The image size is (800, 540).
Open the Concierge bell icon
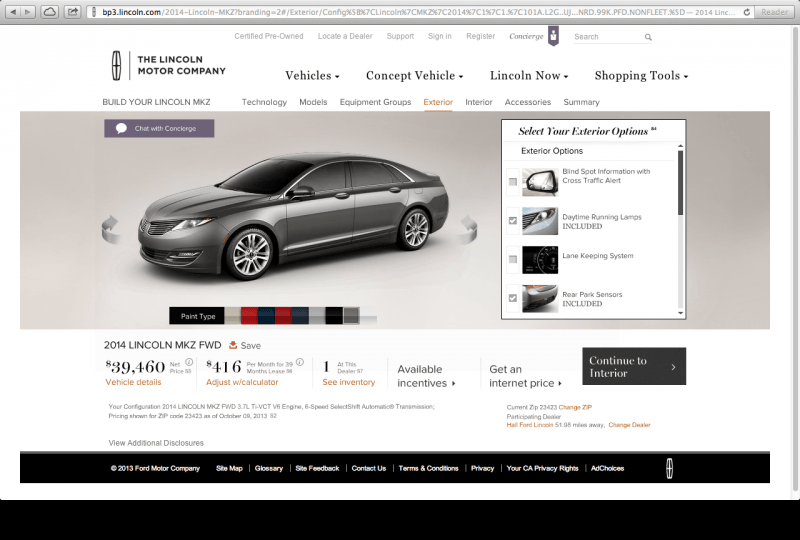click(x=552, y=37)
